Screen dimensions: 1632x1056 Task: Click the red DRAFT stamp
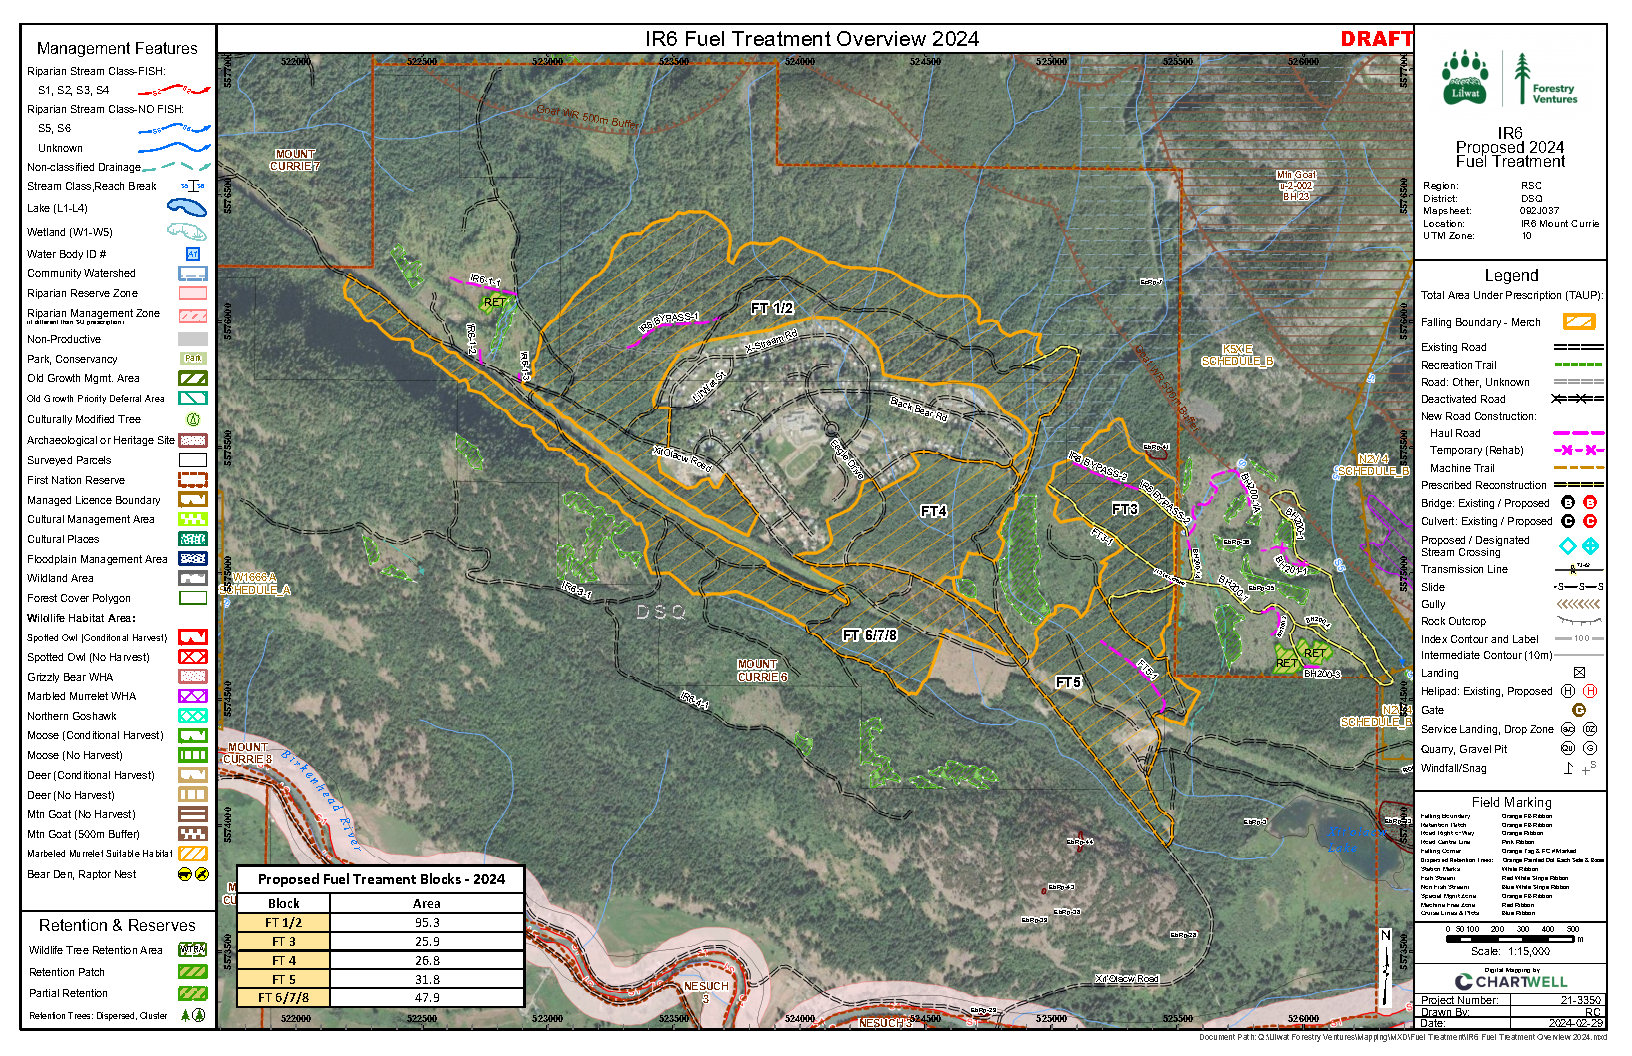tap(1376, 39)
